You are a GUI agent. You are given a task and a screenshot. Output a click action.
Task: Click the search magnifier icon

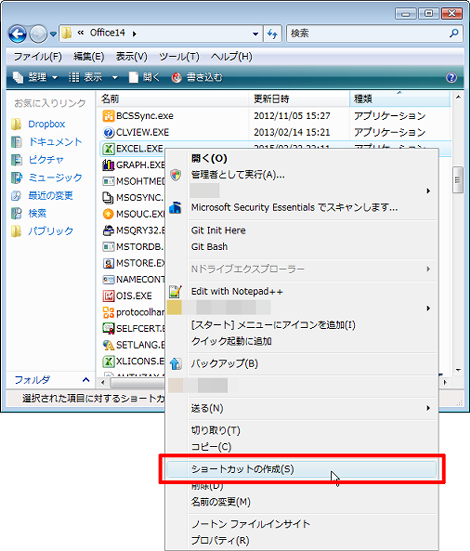coord(454,33)
